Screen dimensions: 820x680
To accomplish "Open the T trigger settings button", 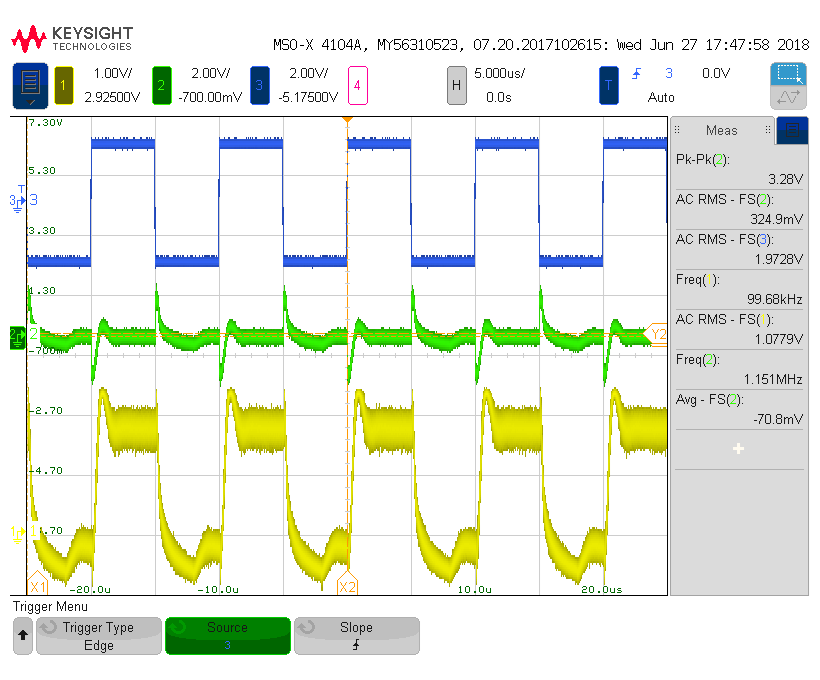I will click(x=609, y=85).
